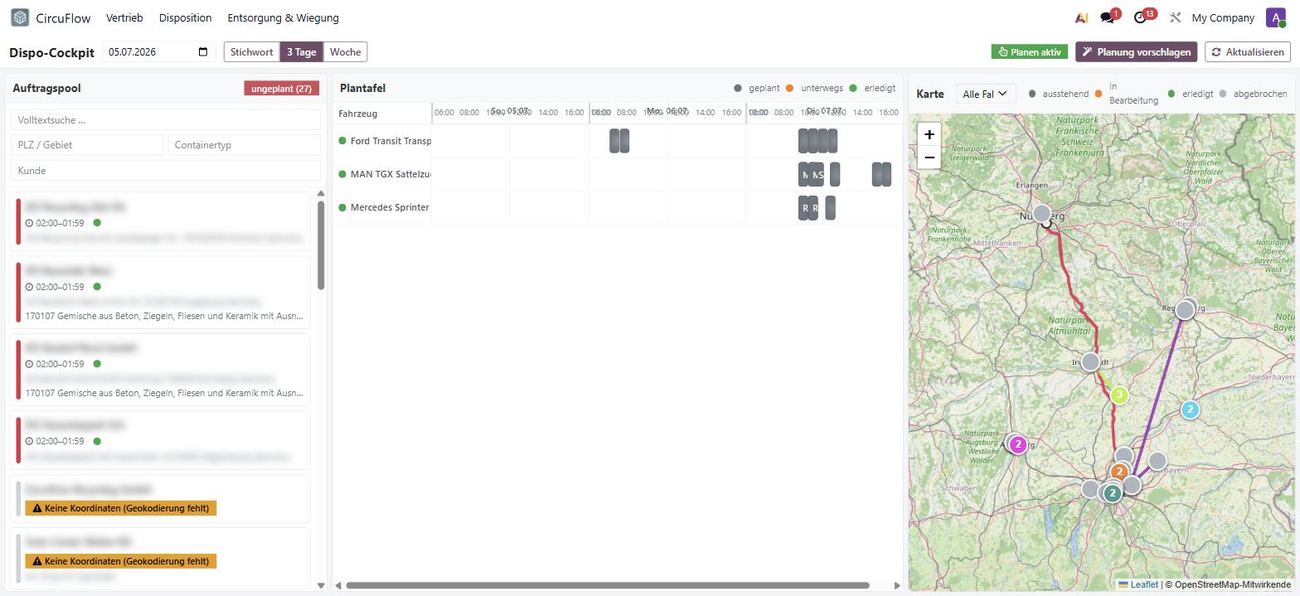Focus the Volltextsuche search field
Screen dimensions: 1300x596
click(x=166, y=120)
